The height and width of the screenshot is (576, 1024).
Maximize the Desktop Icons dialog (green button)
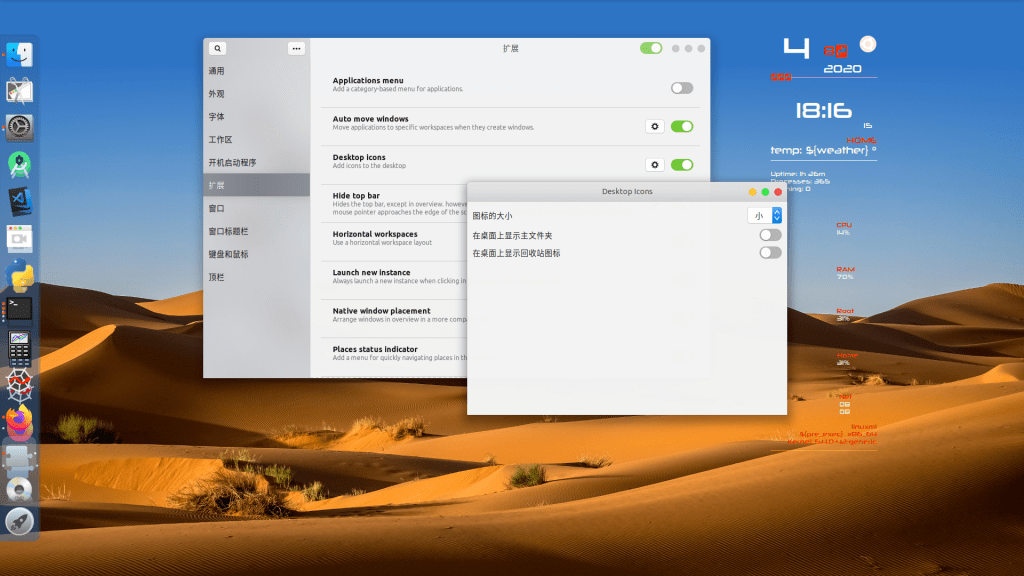[x=765, y=192]
